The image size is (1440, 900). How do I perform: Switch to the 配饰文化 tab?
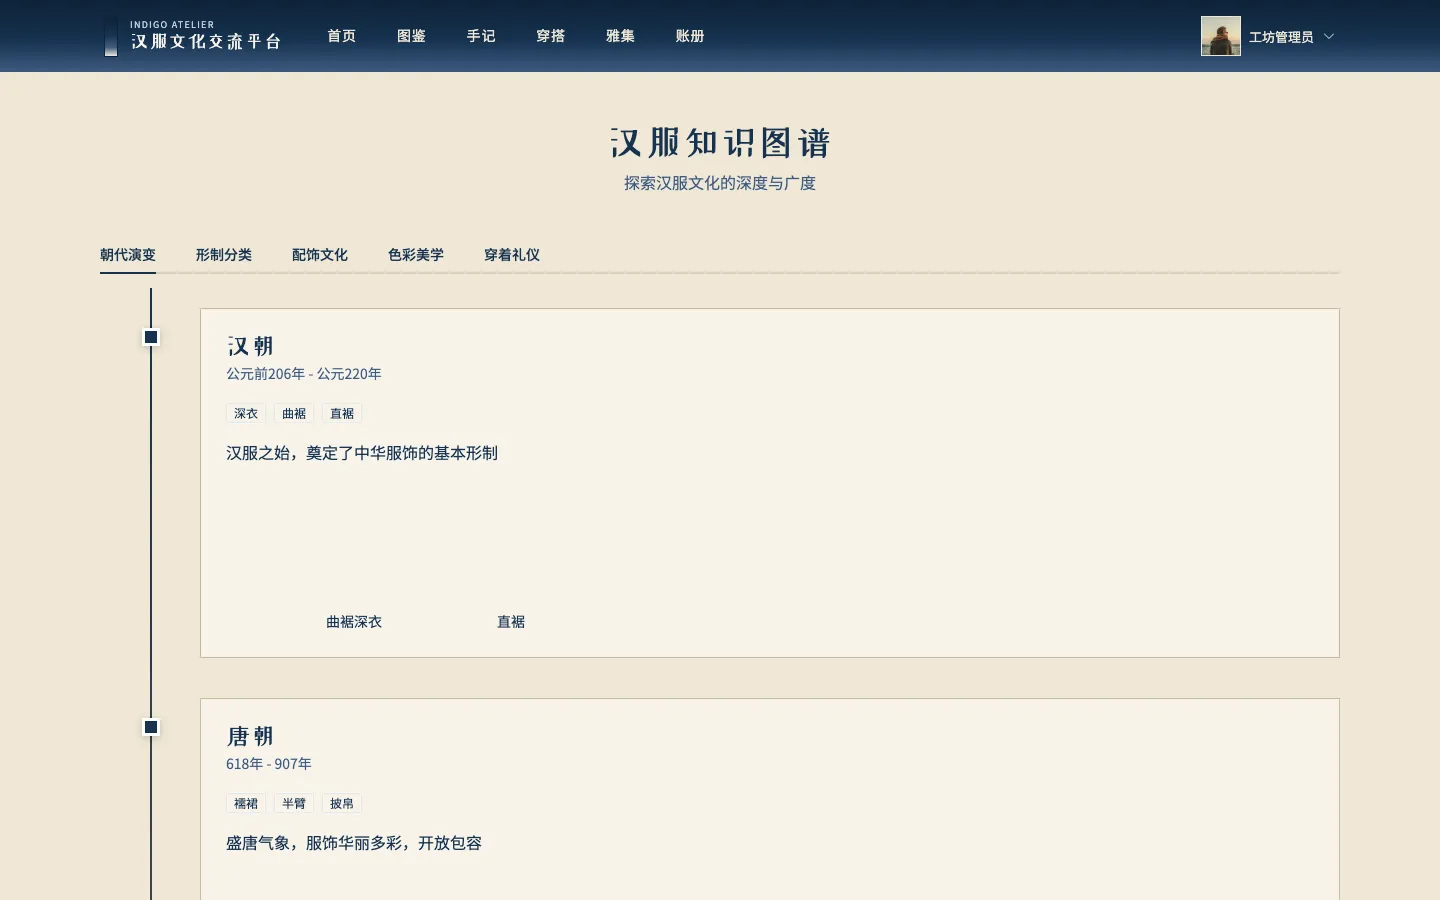[x=320, y=255]
